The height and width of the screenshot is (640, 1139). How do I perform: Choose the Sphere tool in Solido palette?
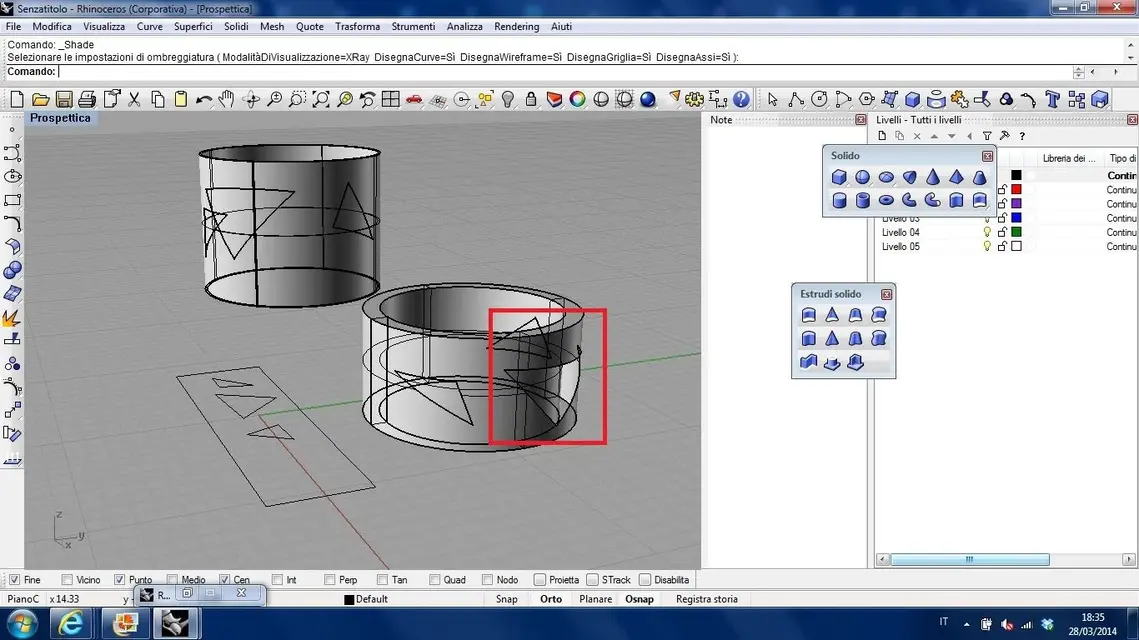(x=862, y=178)
